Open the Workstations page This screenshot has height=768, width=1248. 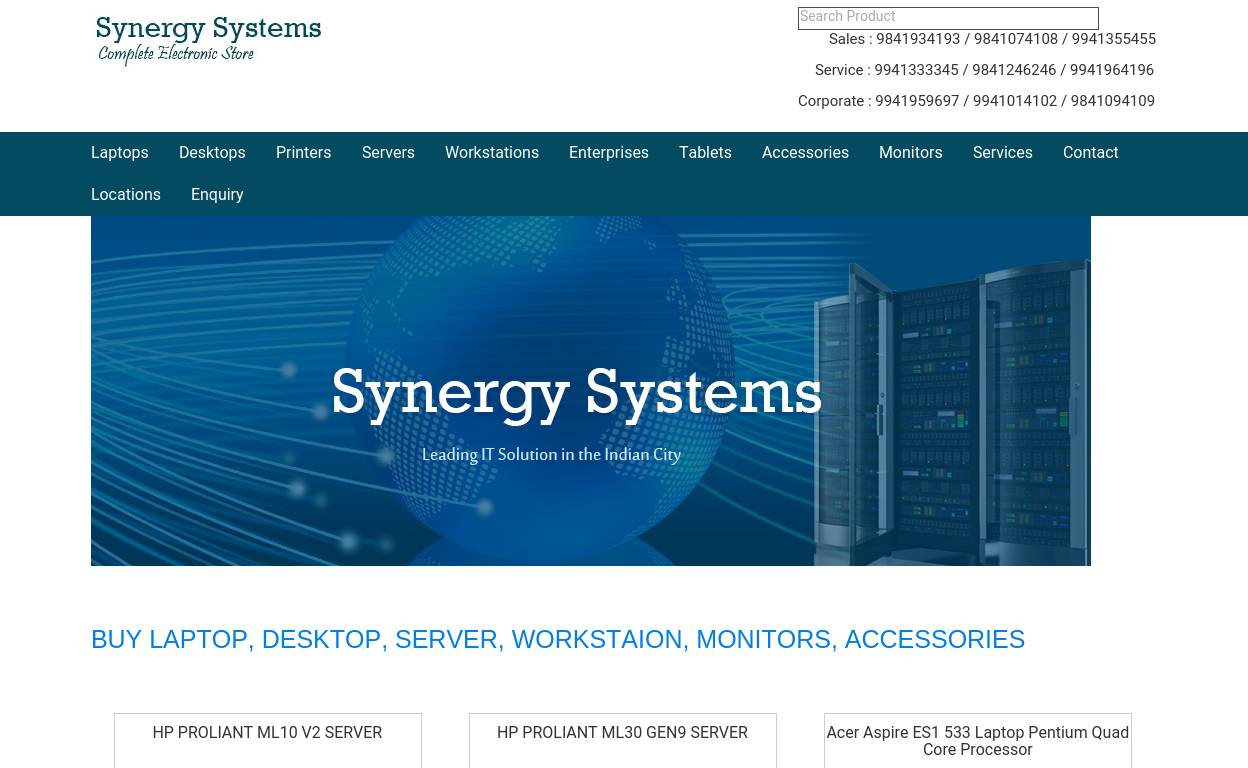pos(491,153)
